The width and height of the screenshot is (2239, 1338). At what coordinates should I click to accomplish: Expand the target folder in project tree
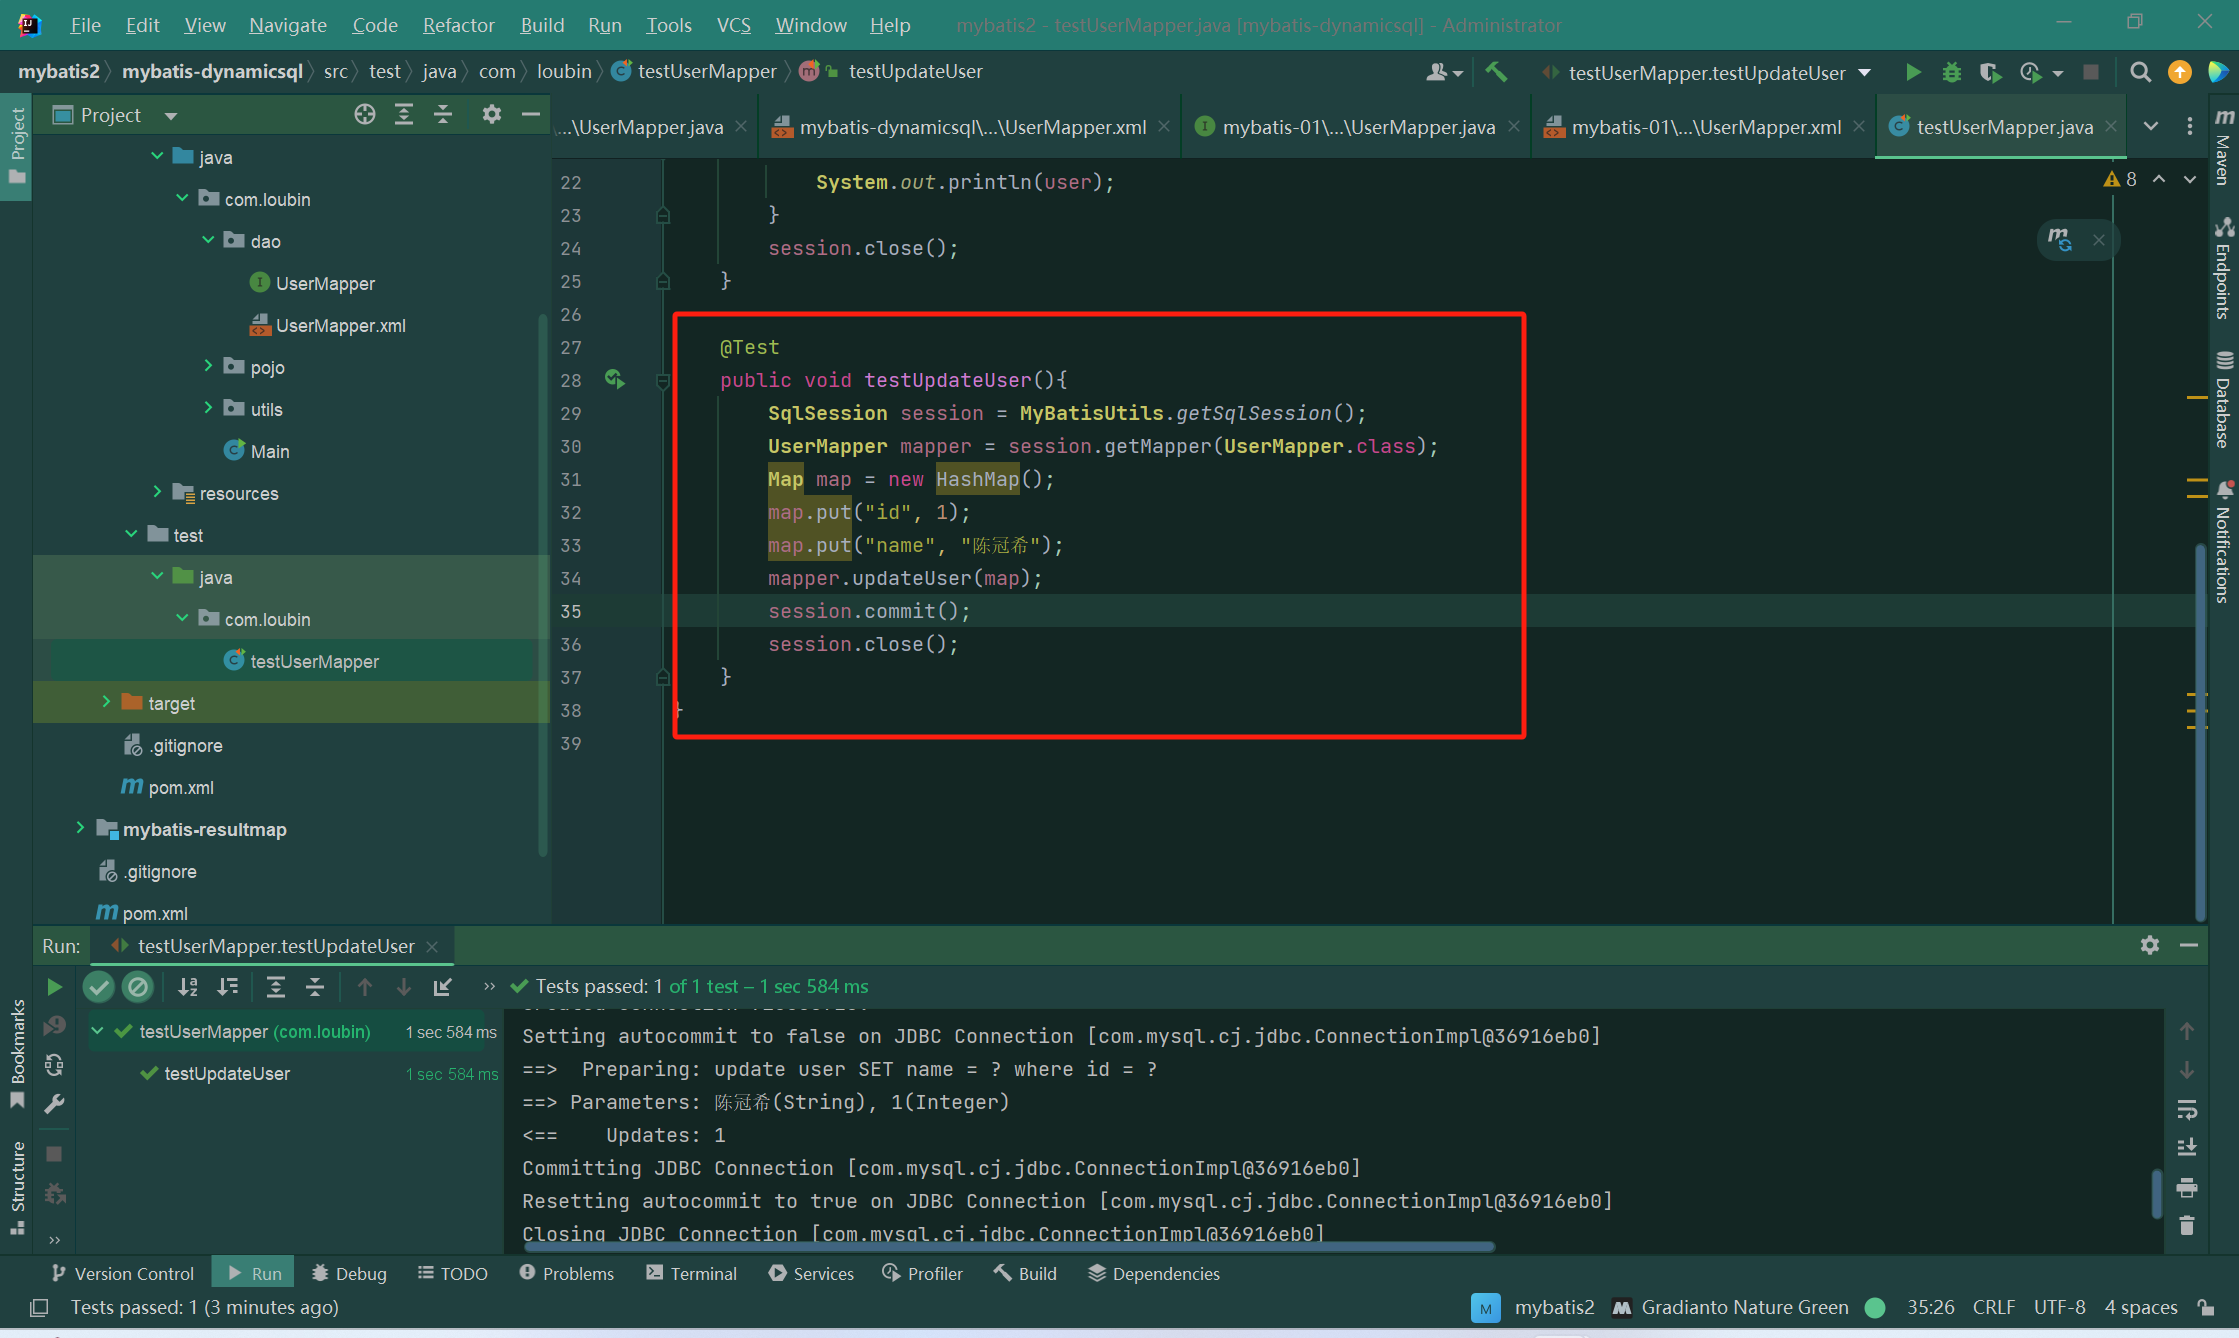click(x=106, y=703)
